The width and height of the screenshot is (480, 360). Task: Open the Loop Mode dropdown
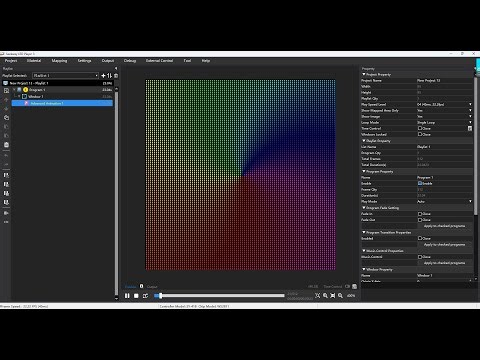click(x=470, y=122)
